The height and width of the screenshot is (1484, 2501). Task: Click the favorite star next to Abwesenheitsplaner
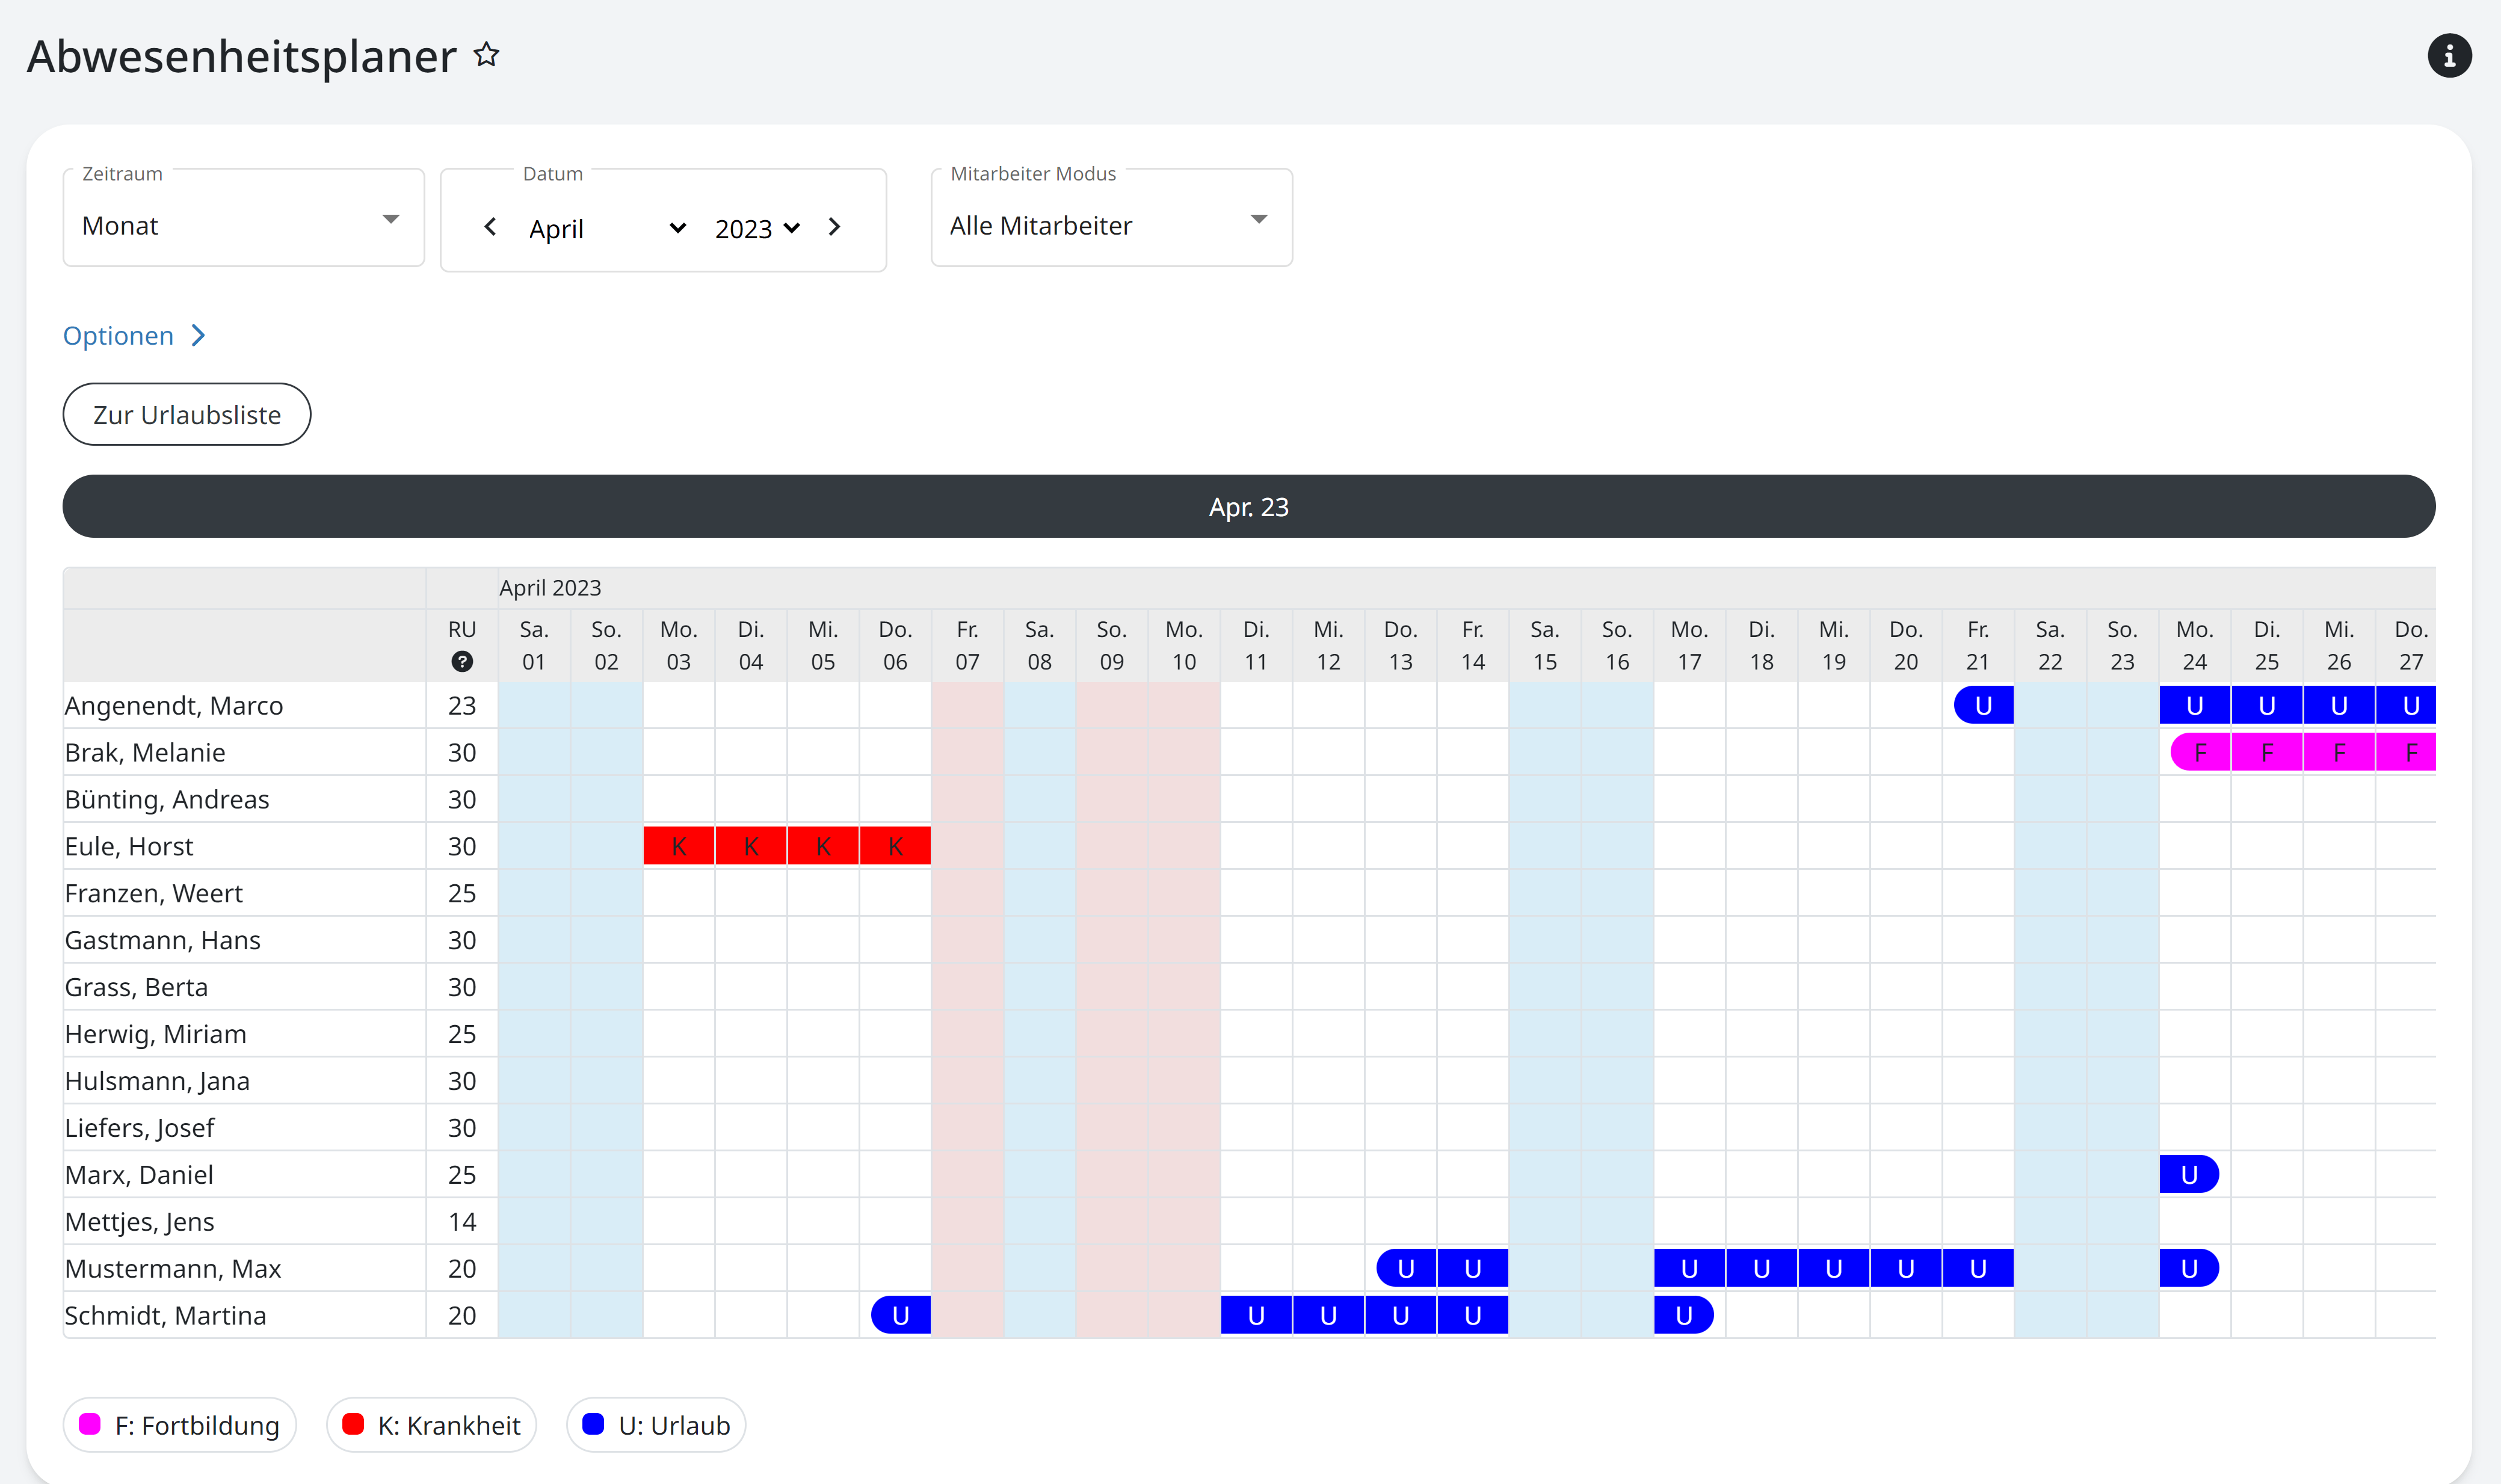pos(486,54)
